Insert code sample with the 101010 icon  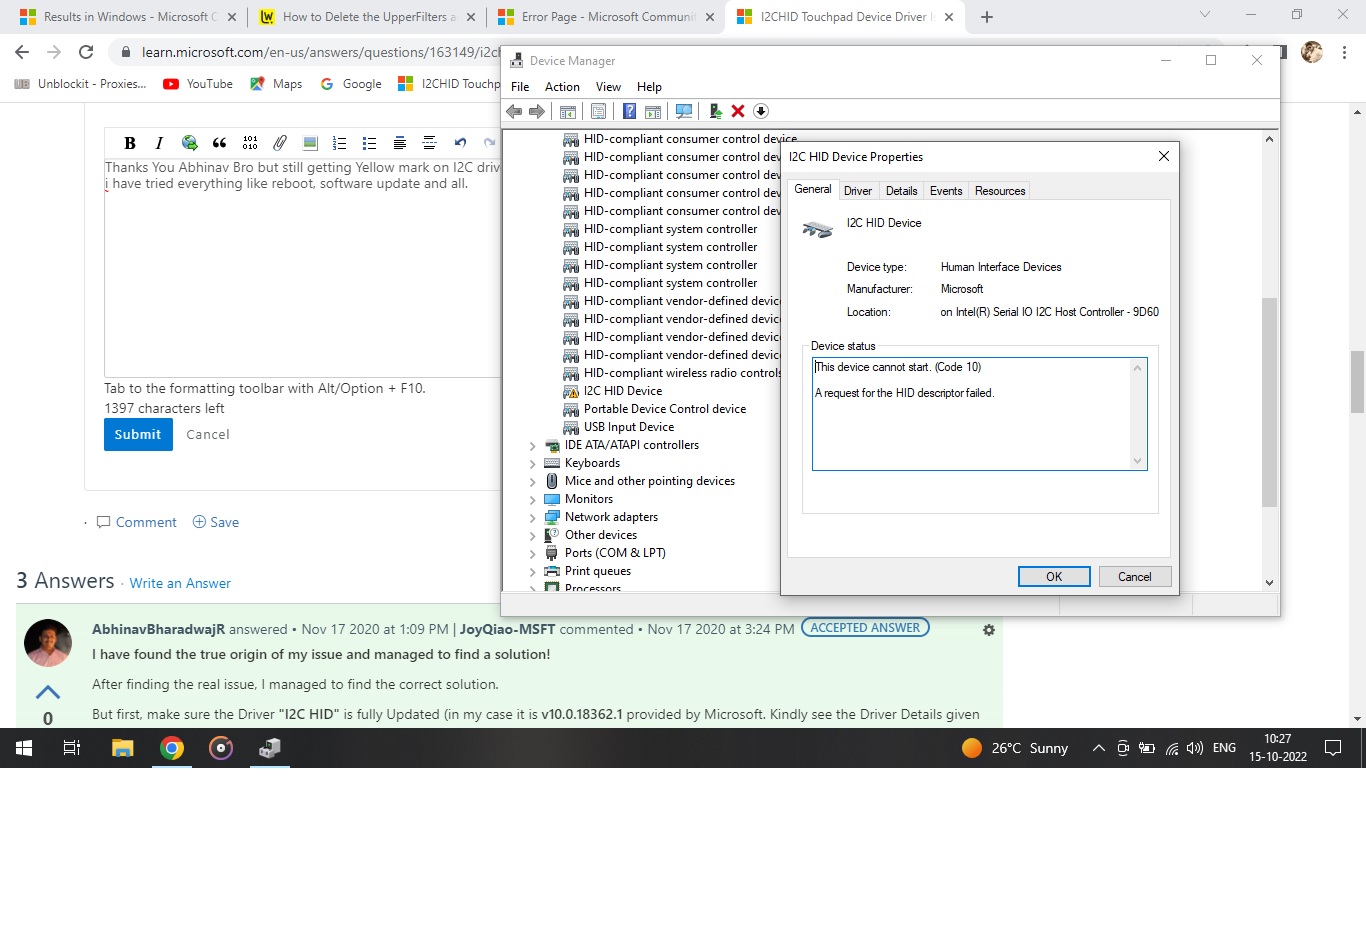[x=250, y=143]
